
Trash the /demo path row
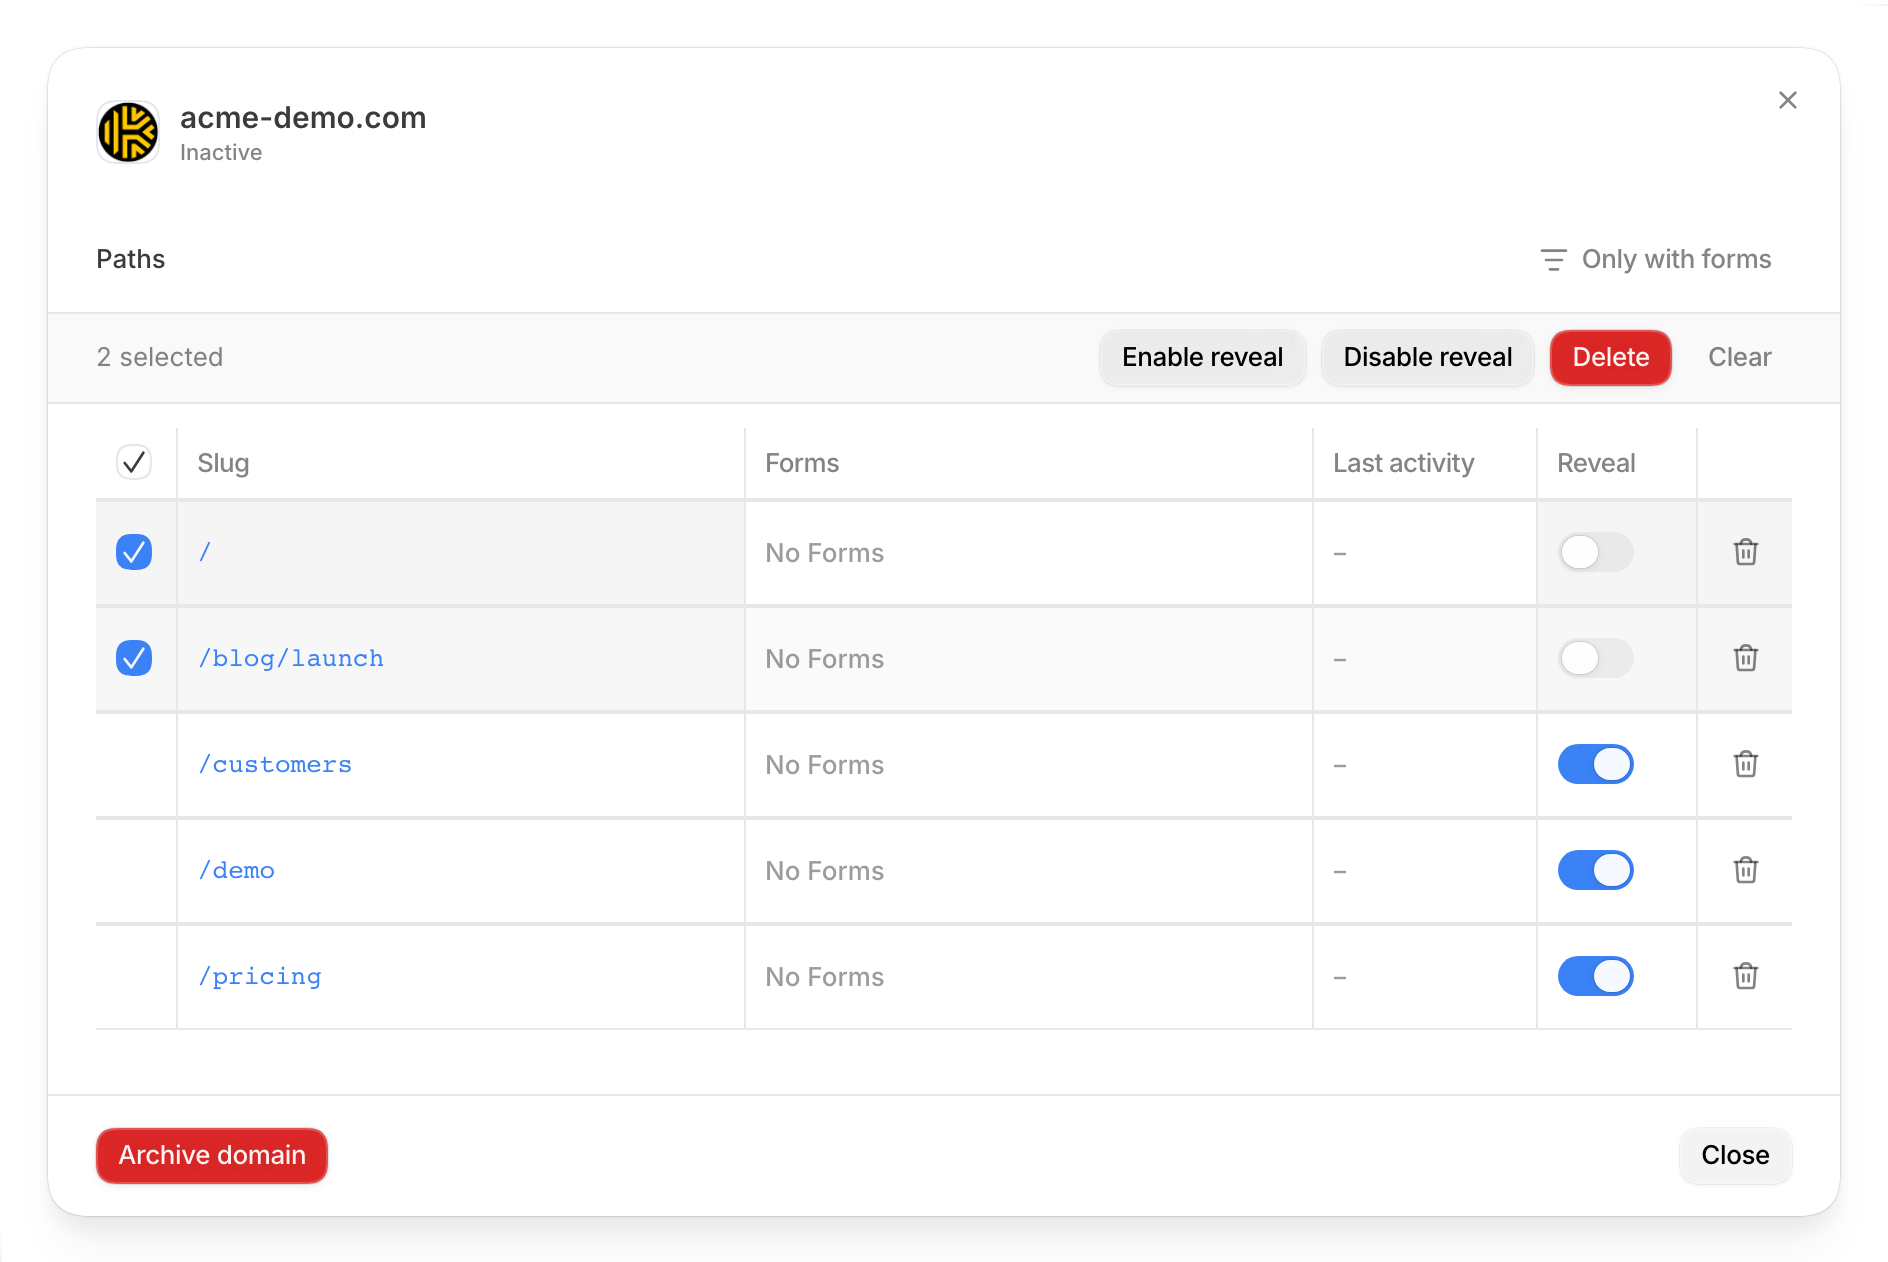point(1746,870)
